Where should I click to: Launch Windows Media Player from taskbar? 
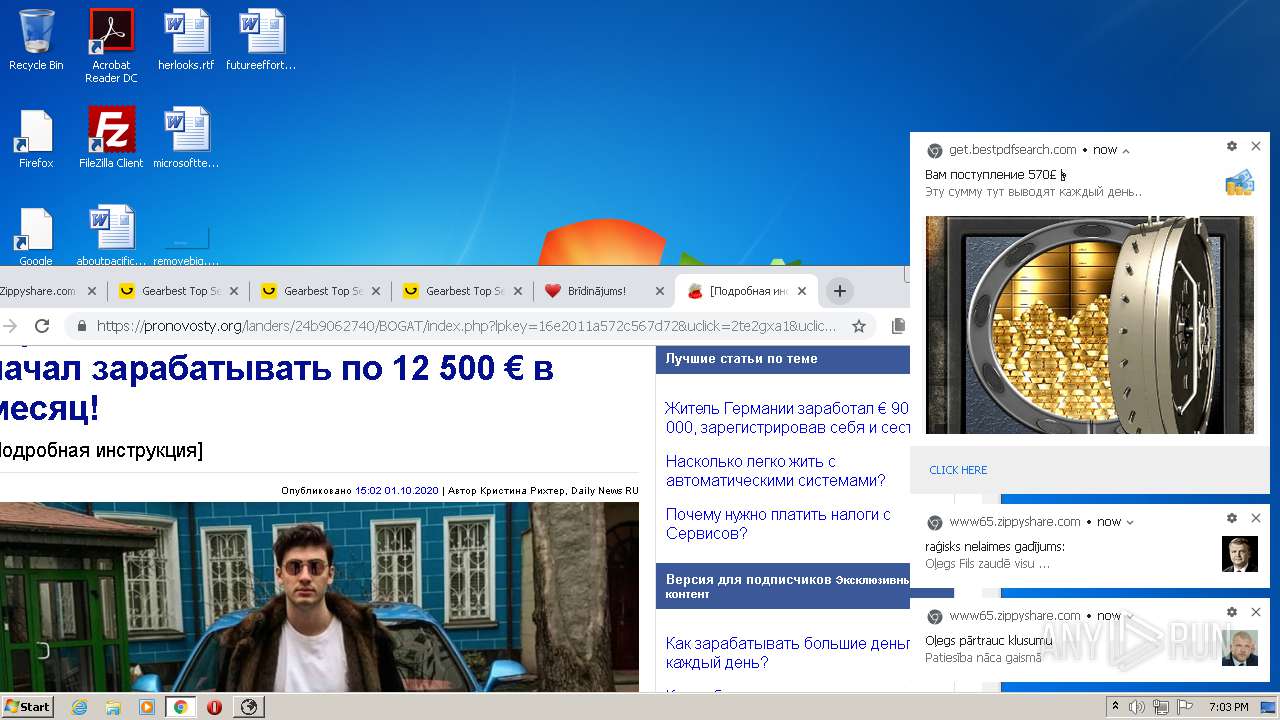point(147,707)
